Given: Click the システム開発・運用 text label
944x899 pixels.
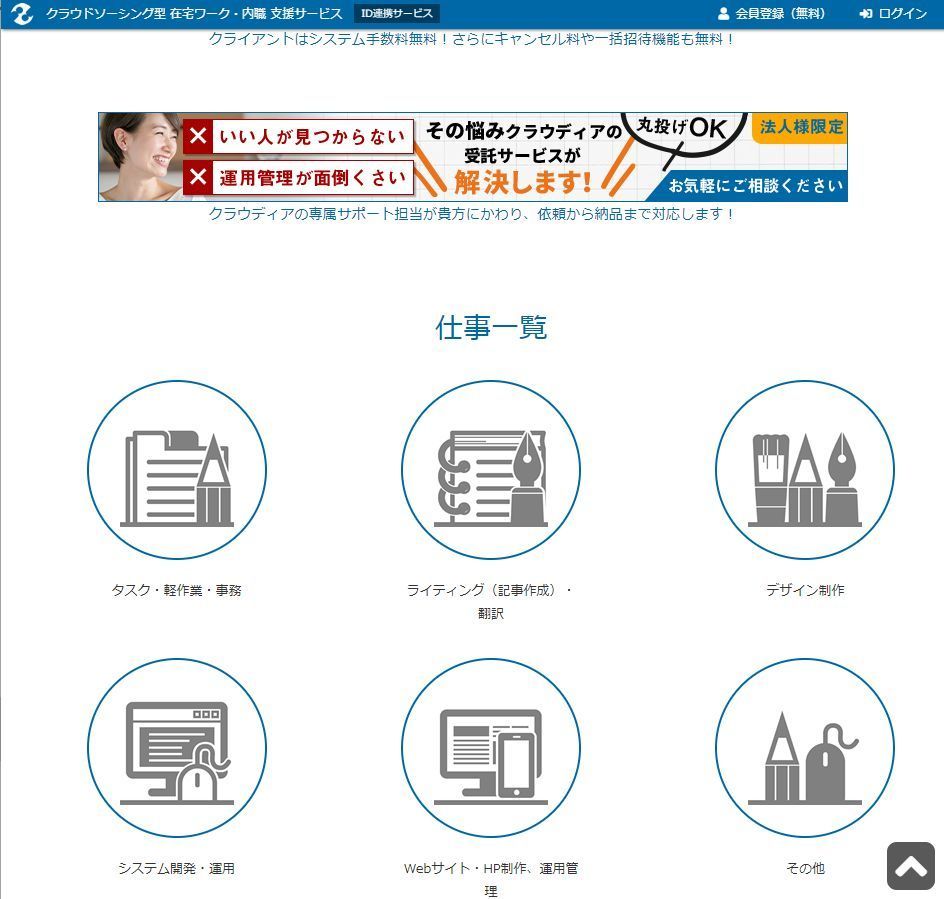Looking at the screenshot, I should pos(176,868).
